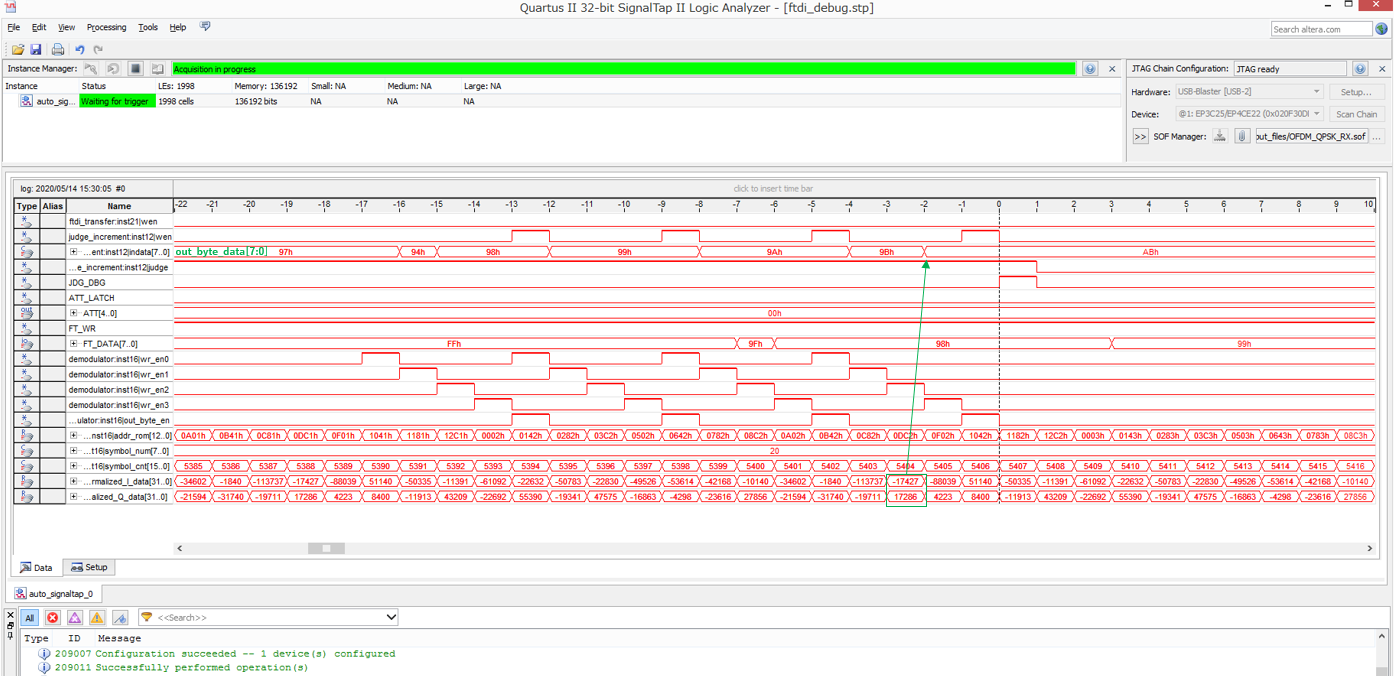Click the SOF Manager program device icon

(1220, 136)
